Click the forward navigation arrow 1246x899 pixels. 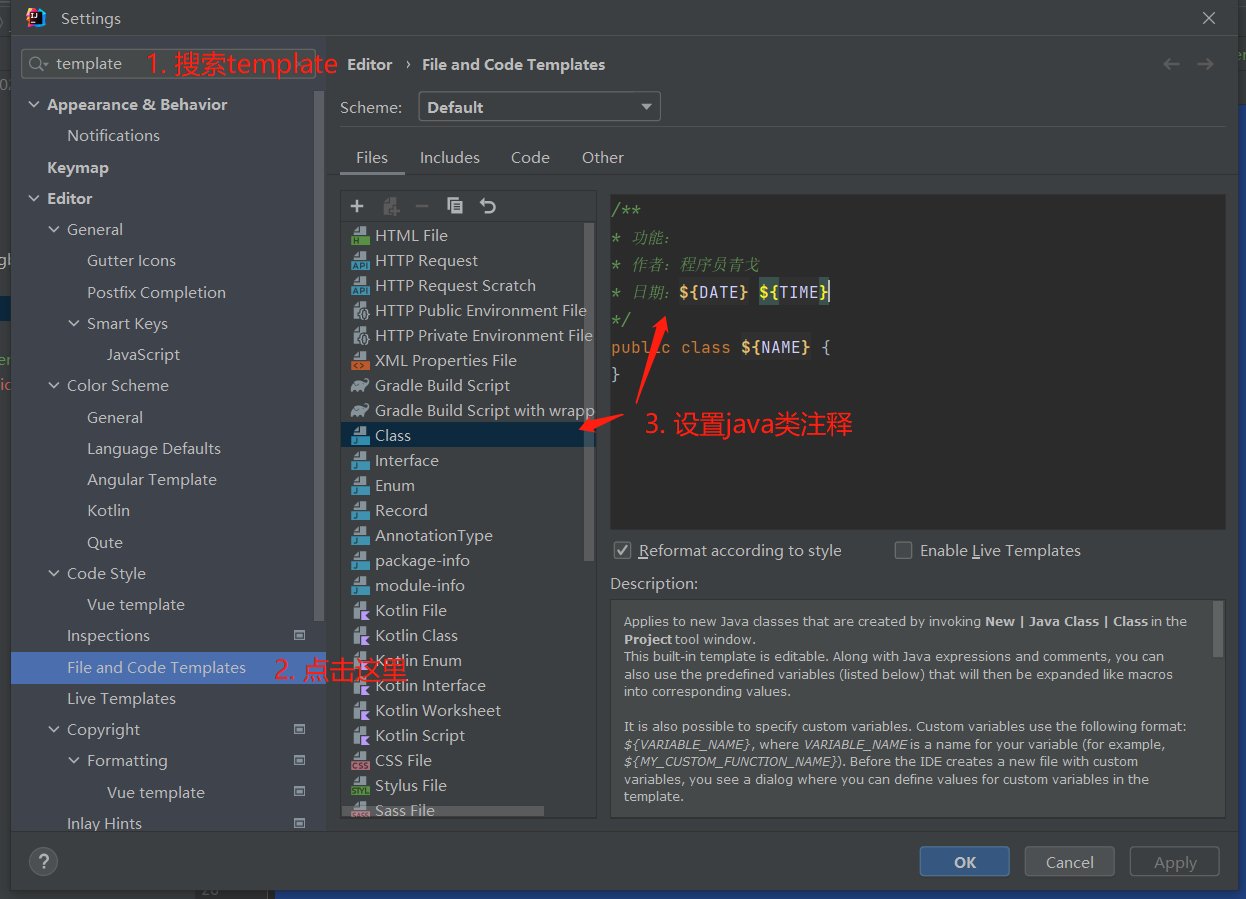[x=1205, y=64]
